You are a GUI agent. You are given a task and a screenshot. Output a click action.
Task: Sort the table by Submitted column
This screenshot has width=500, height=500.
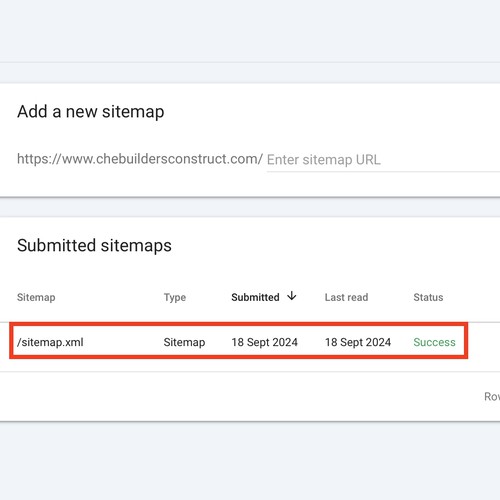click(x=255, y=297)
